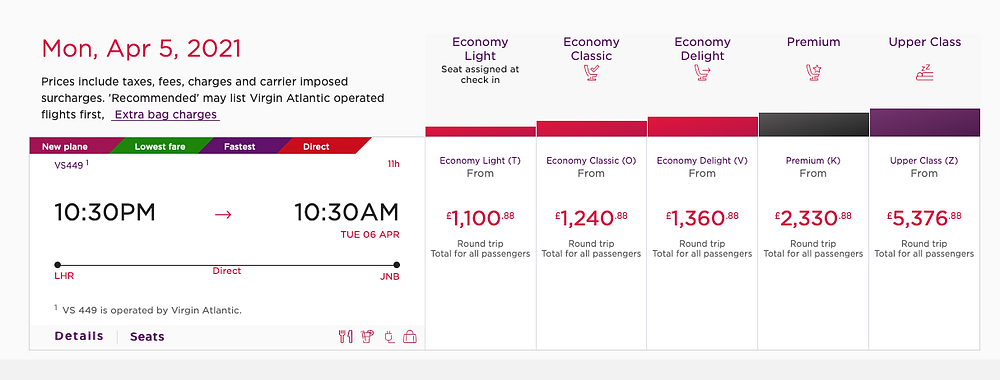Click the power outlet icon

[x=389, y=337]
